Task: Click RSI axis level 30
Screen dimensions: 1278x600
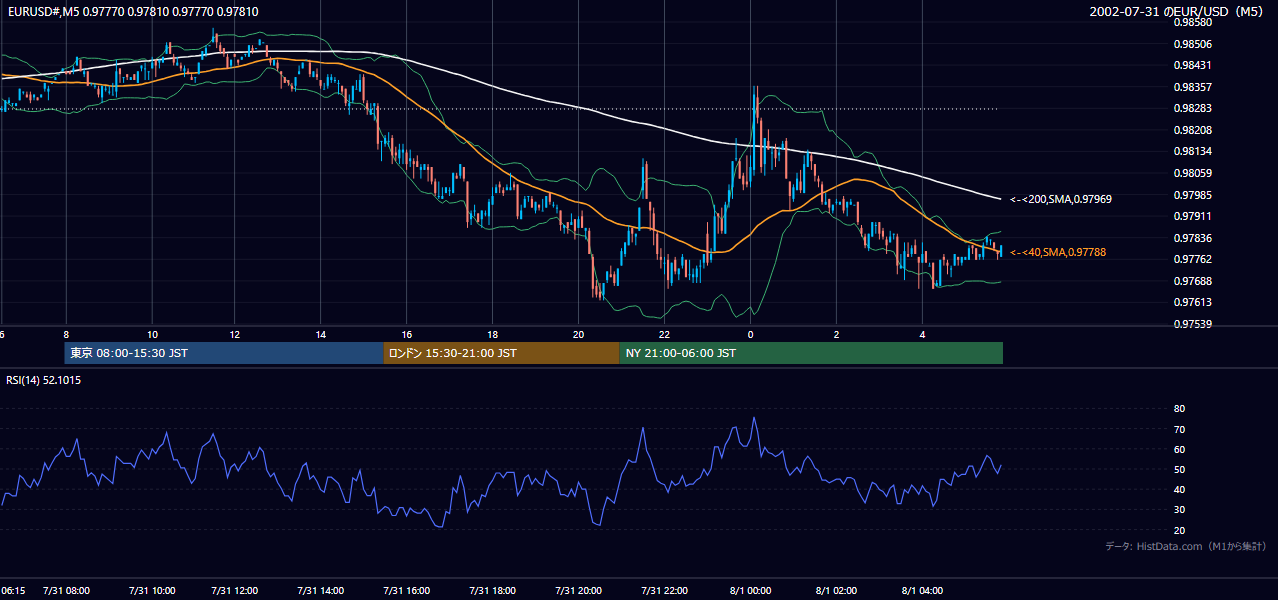Action: (1179, 510)
